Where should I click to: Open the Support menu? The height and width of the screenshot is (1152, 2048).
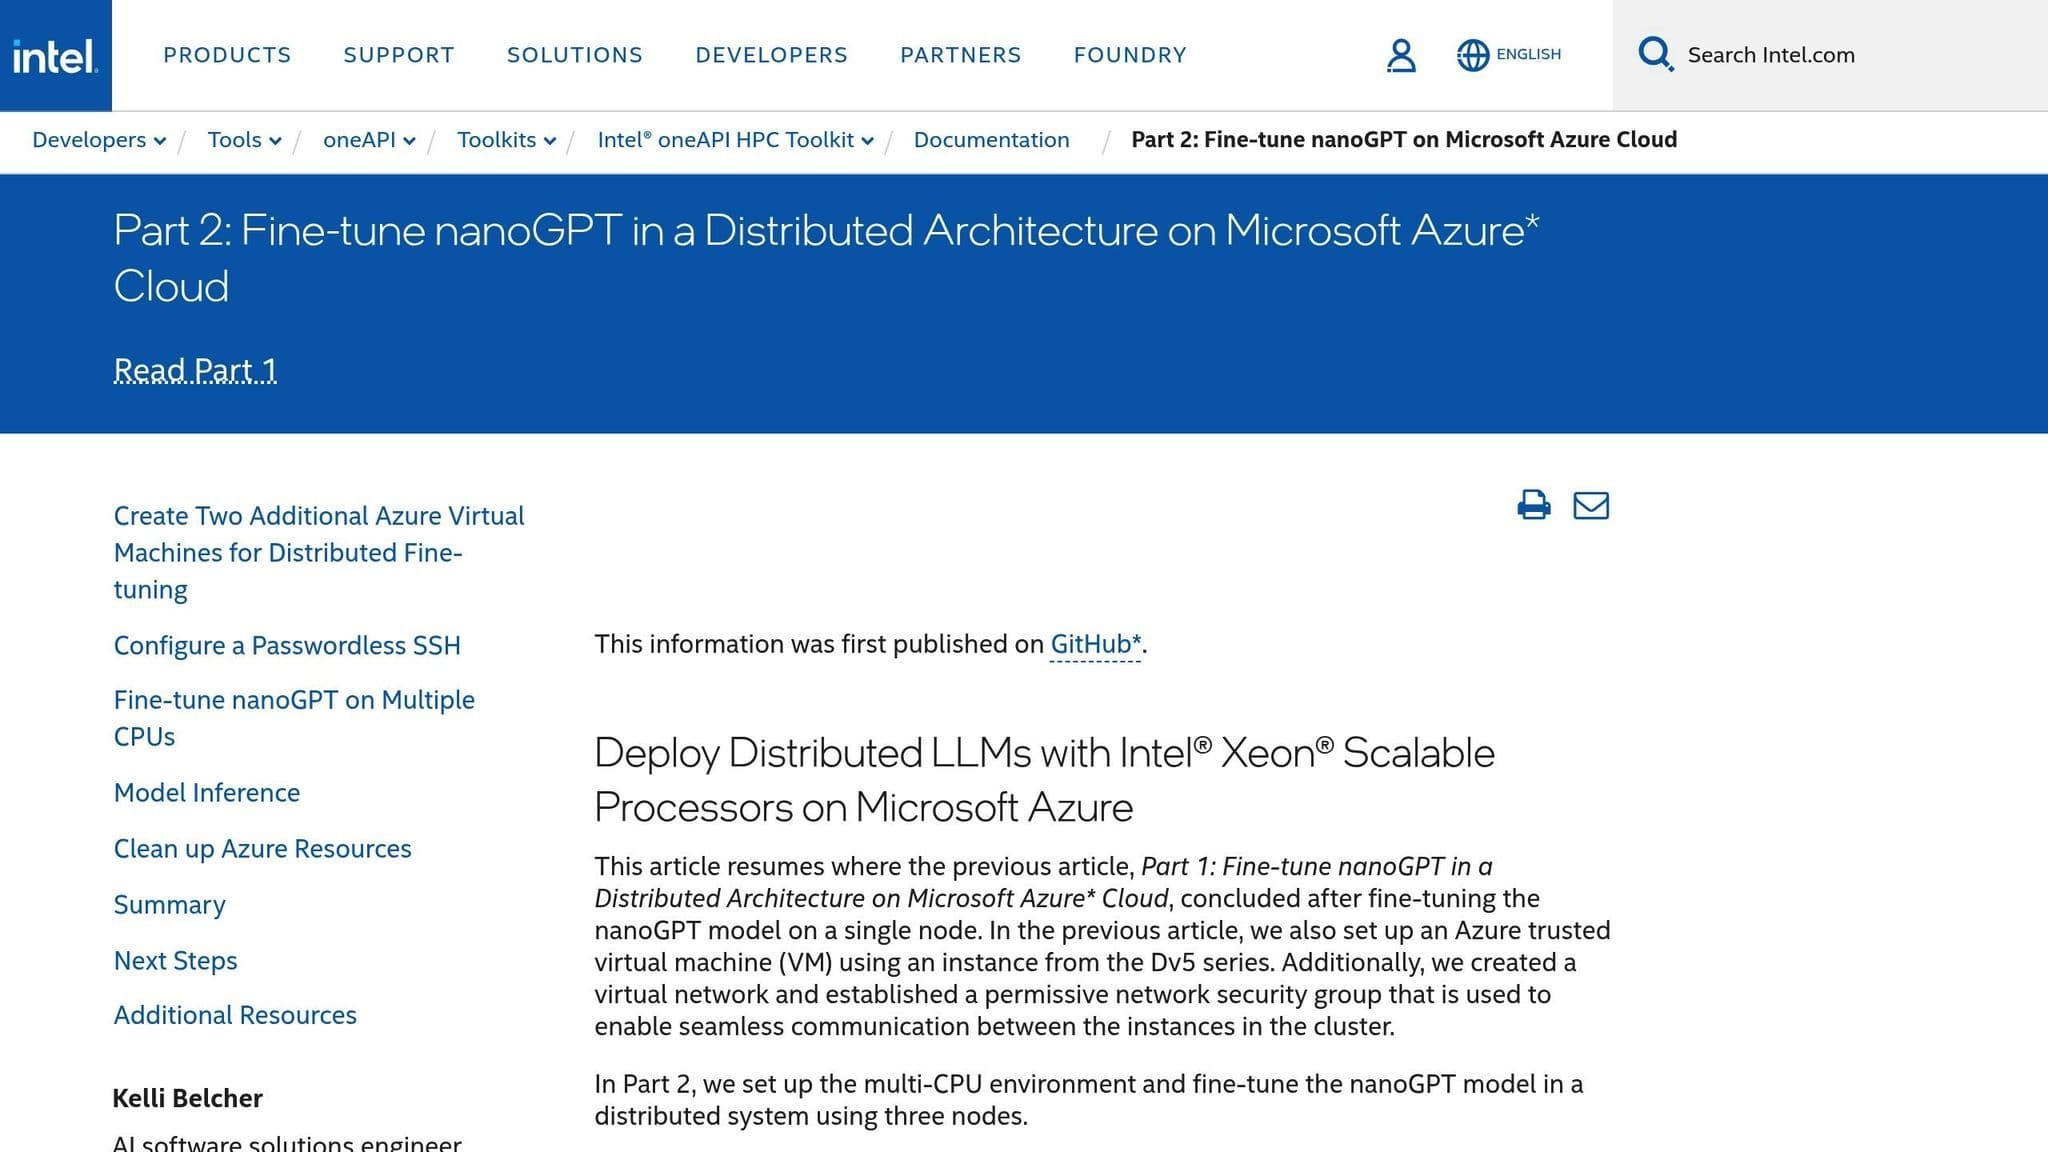click(399, 55)
